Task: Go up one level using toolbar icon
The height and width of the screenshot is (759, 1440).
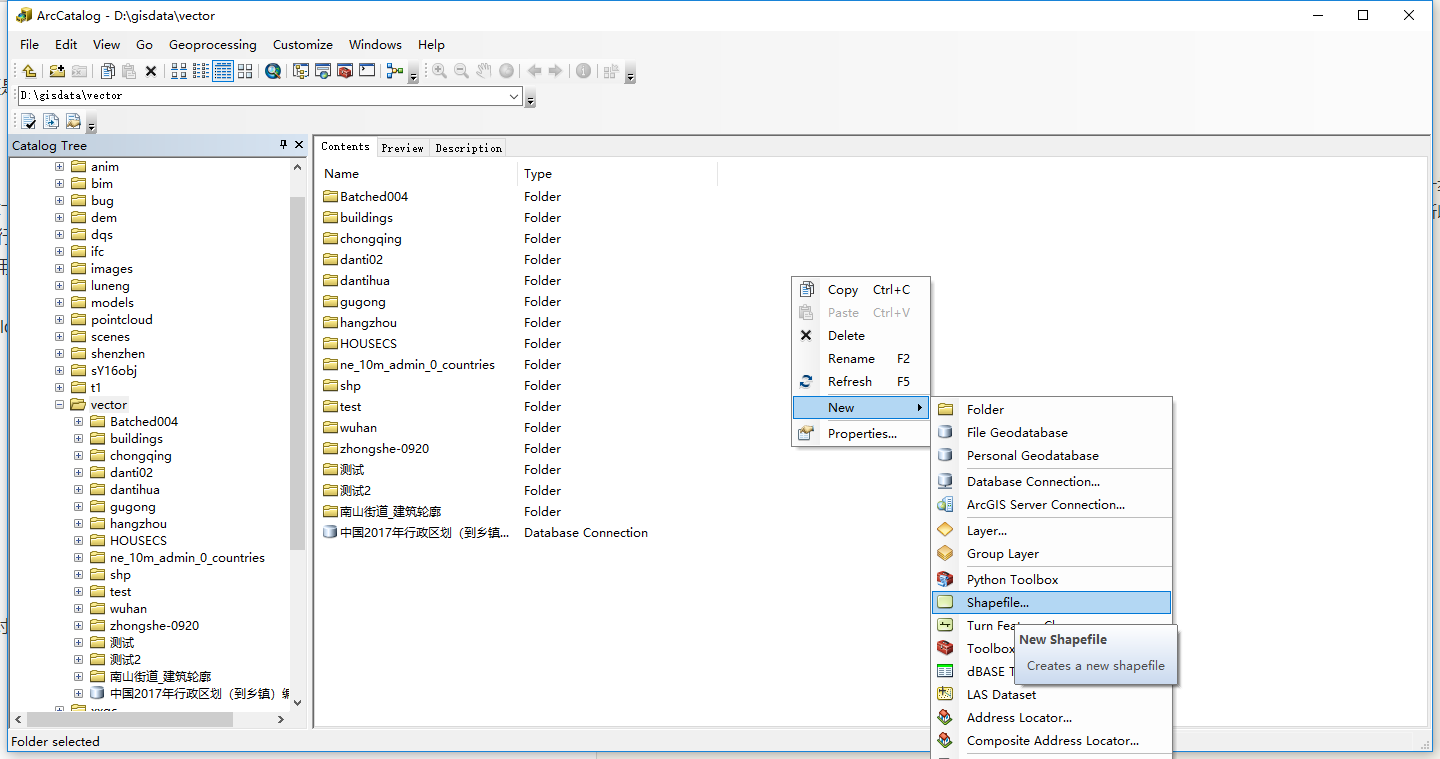Action: (30, 71)
